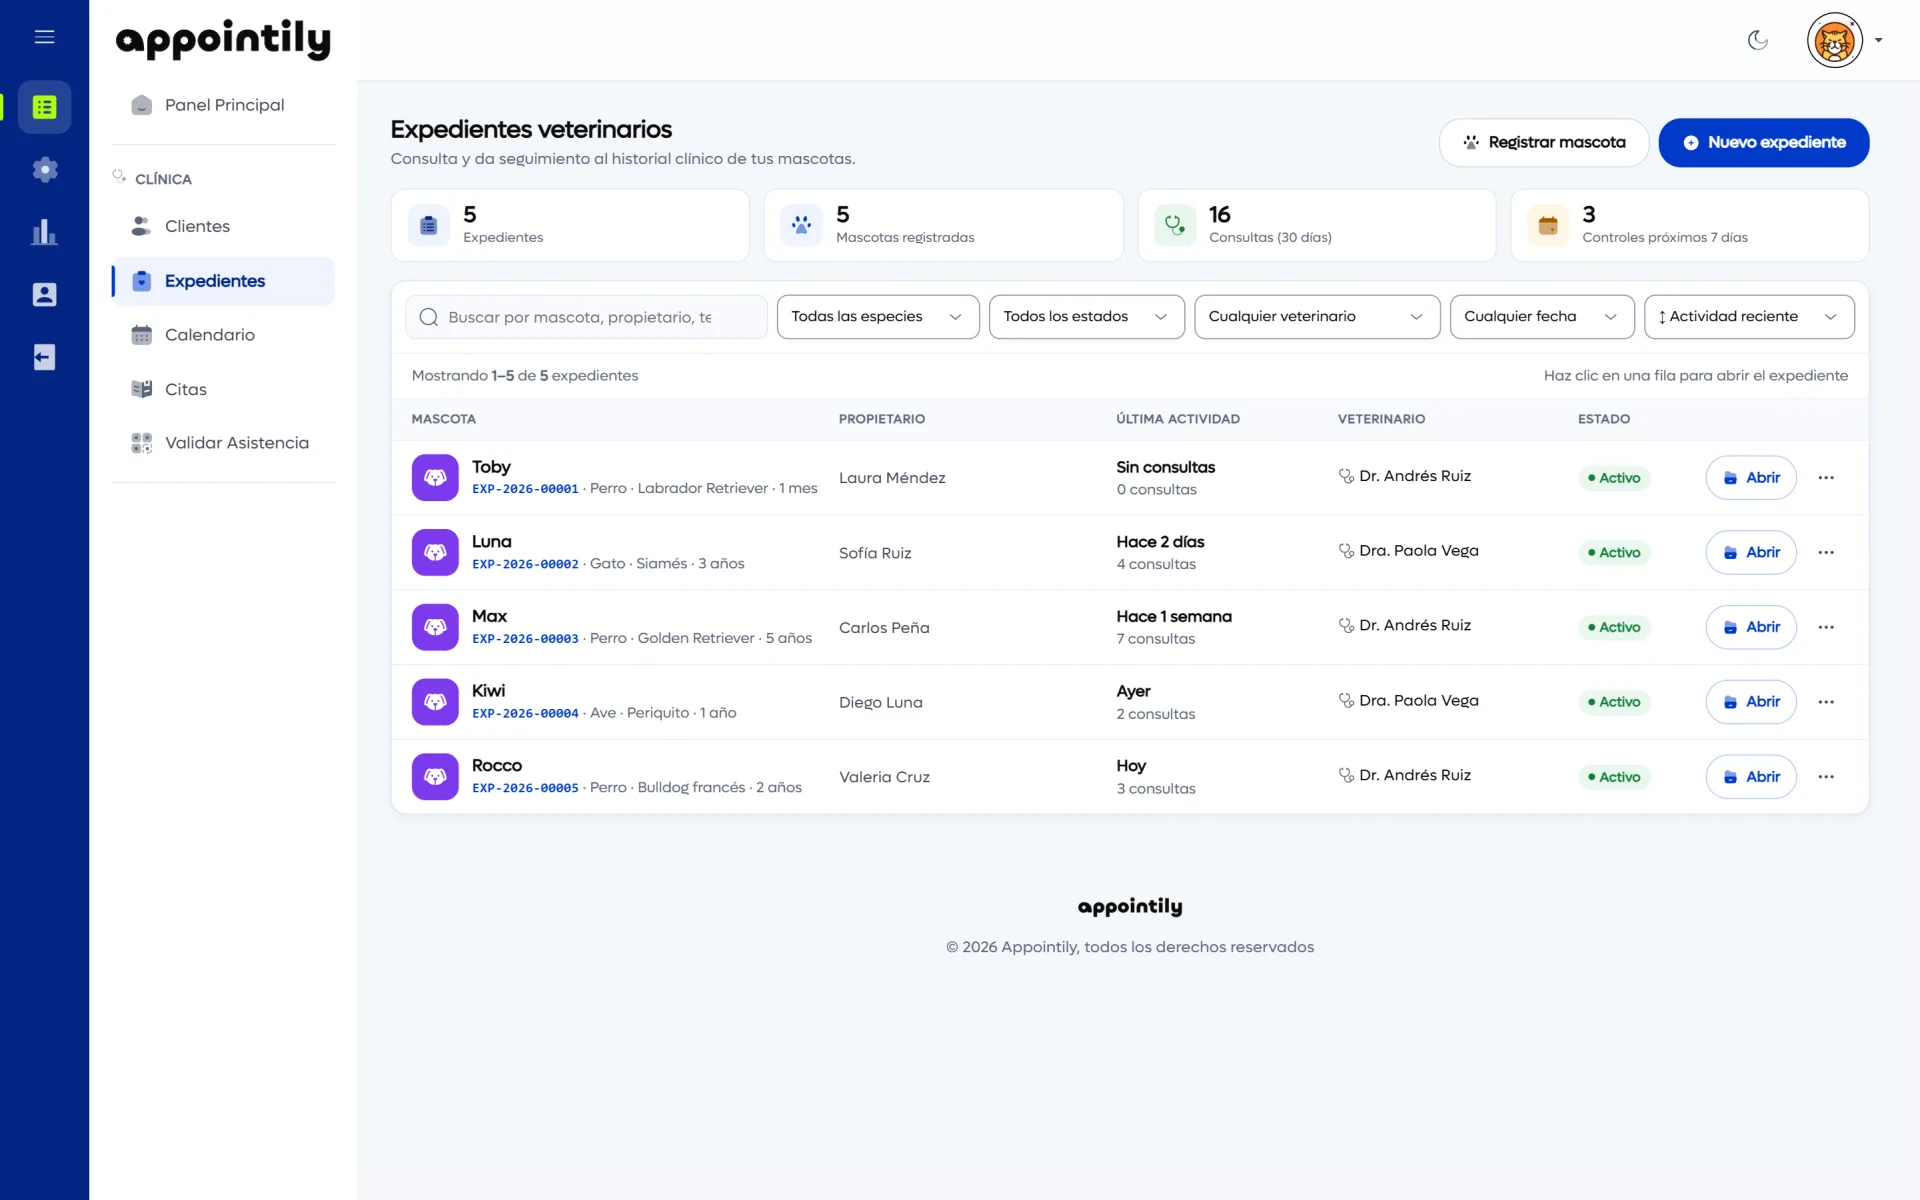Click the Registrar mascota button

click(1543, 143)
